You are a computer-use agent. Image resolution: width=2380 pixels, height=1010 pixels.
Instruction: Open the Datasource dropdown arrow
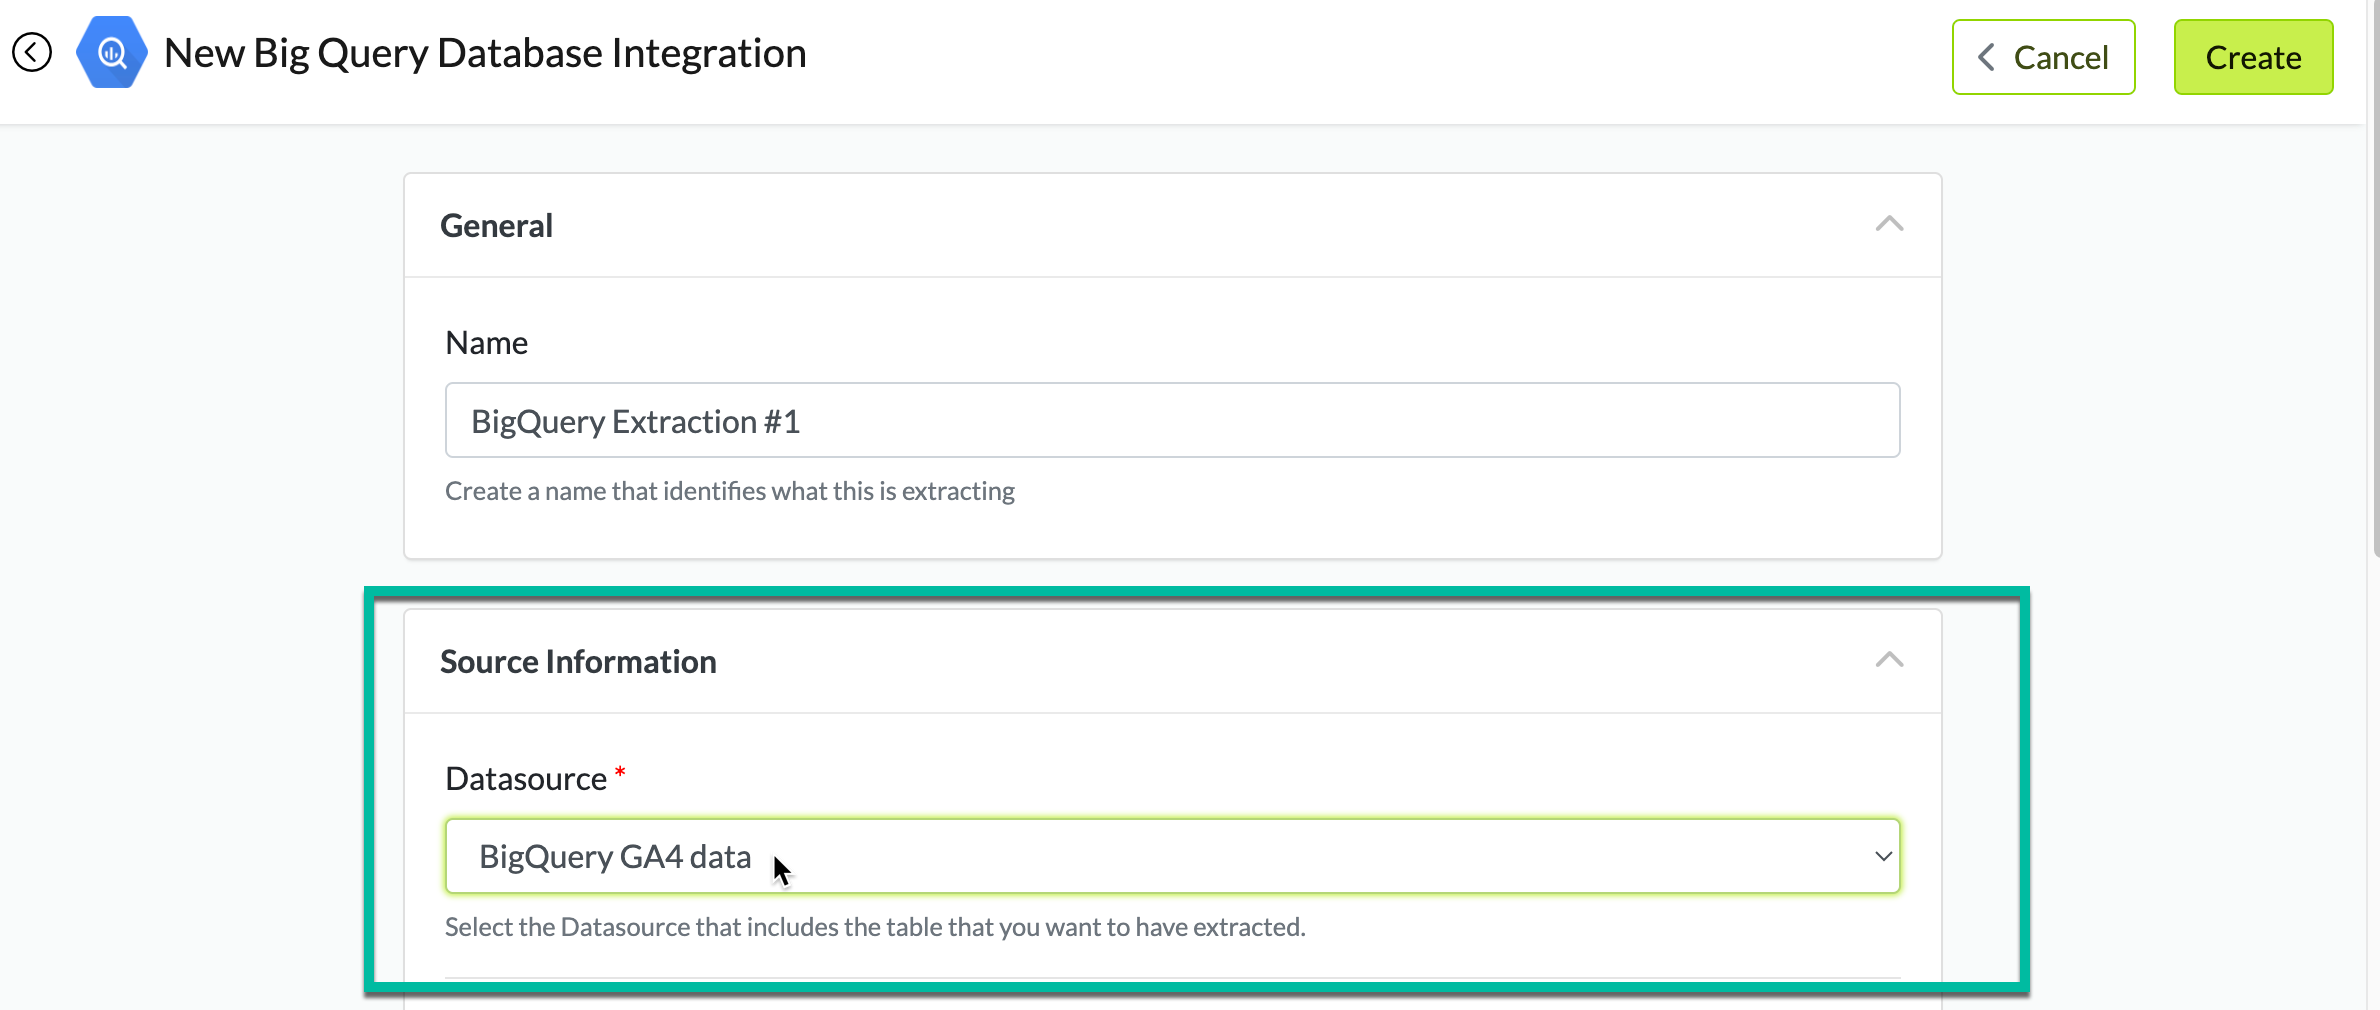click(1883, 856)
